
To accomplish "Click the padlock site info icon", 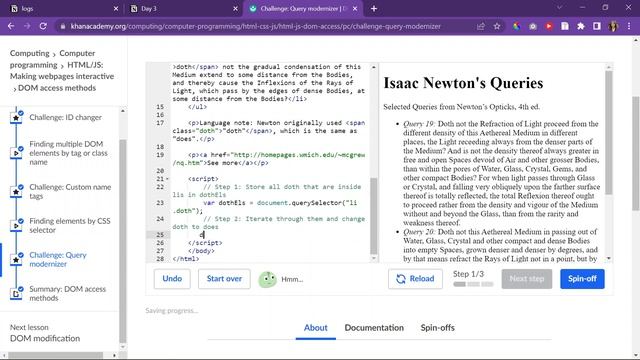I will coord(62,26).
